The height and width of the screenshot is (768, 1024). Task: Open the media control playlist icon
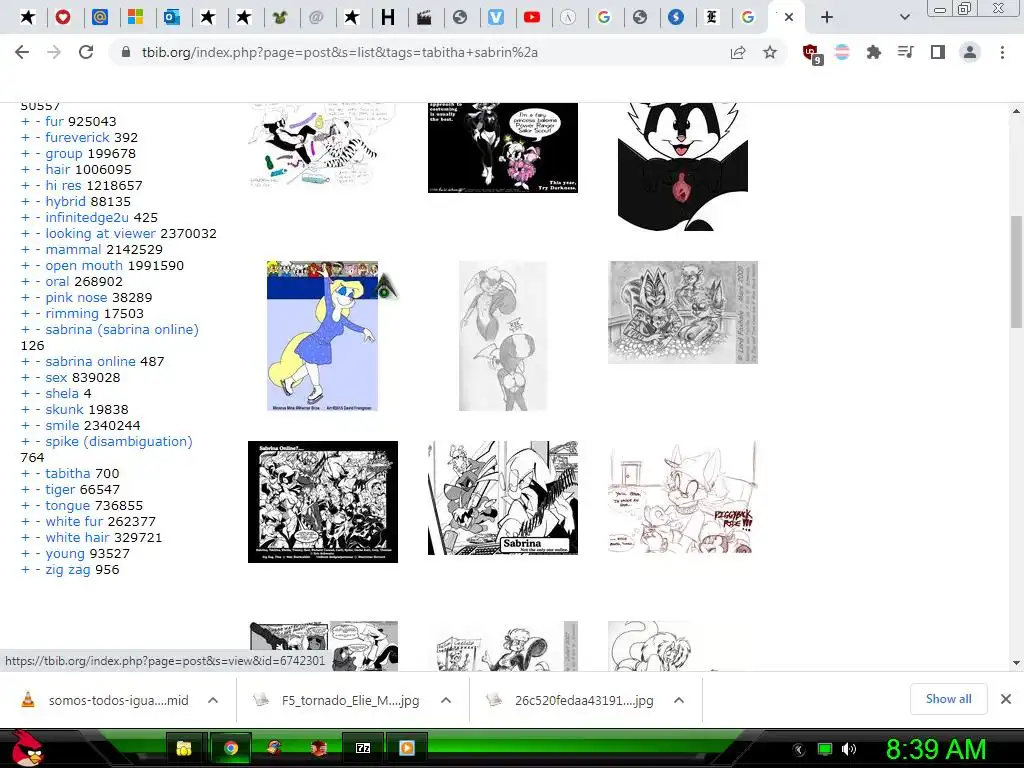pyautogui.click(x=905, y=52)
